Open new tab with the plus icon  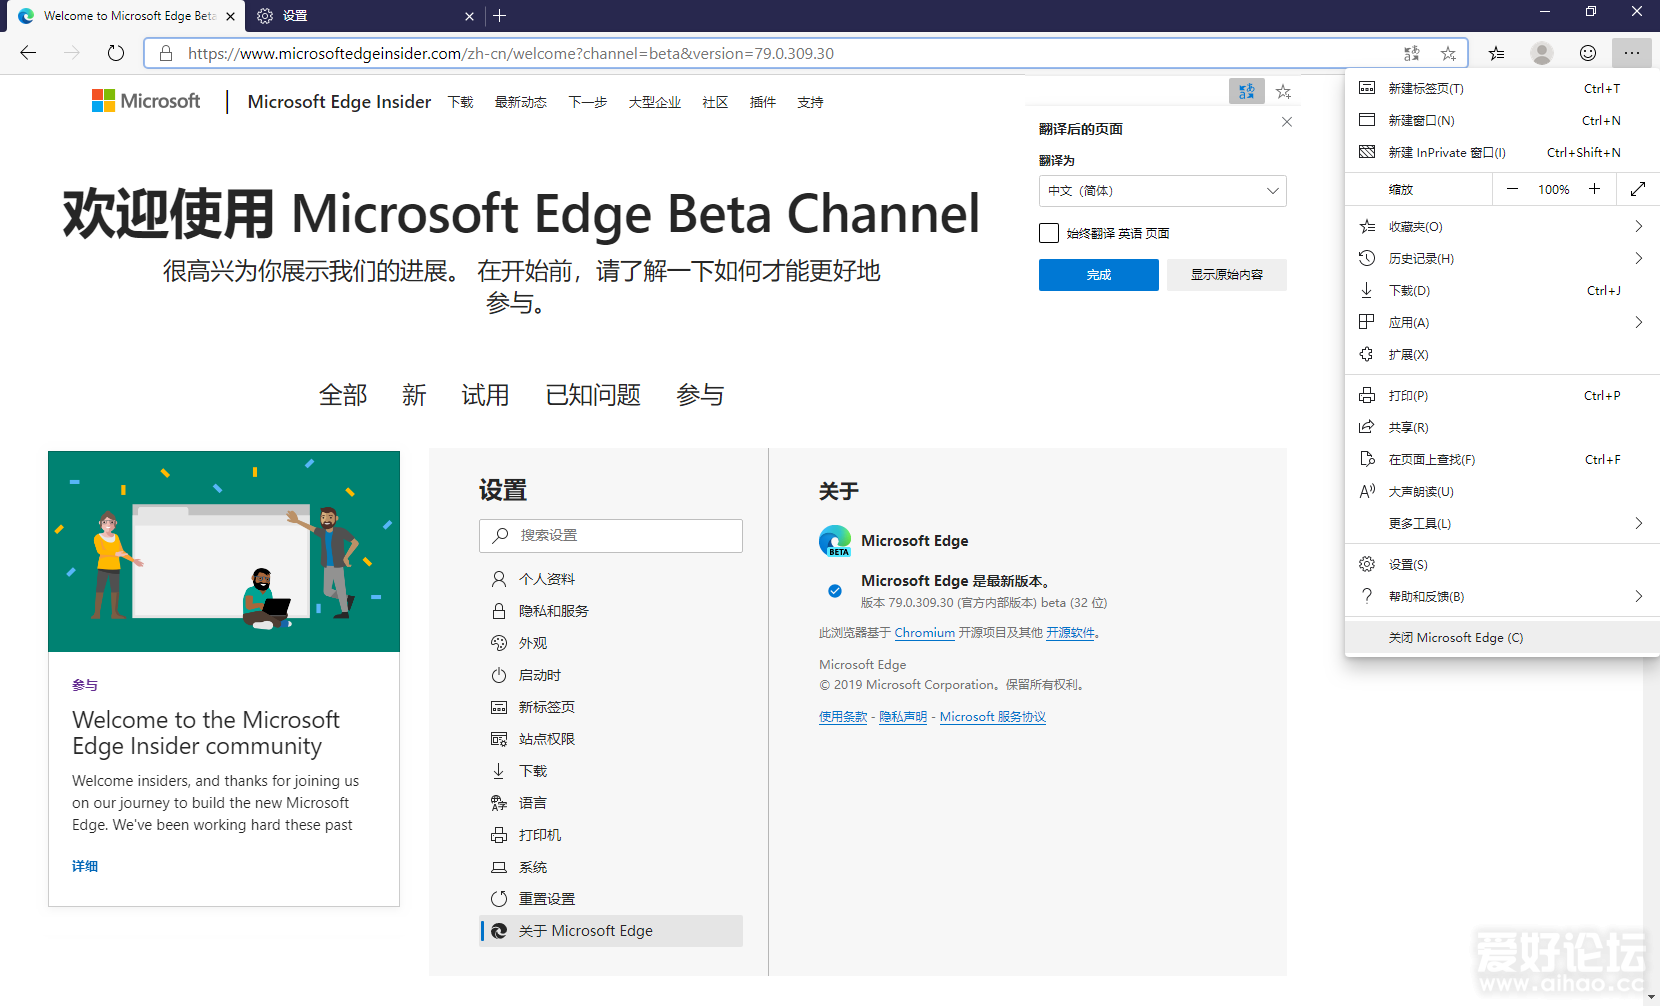pos(499,16)
